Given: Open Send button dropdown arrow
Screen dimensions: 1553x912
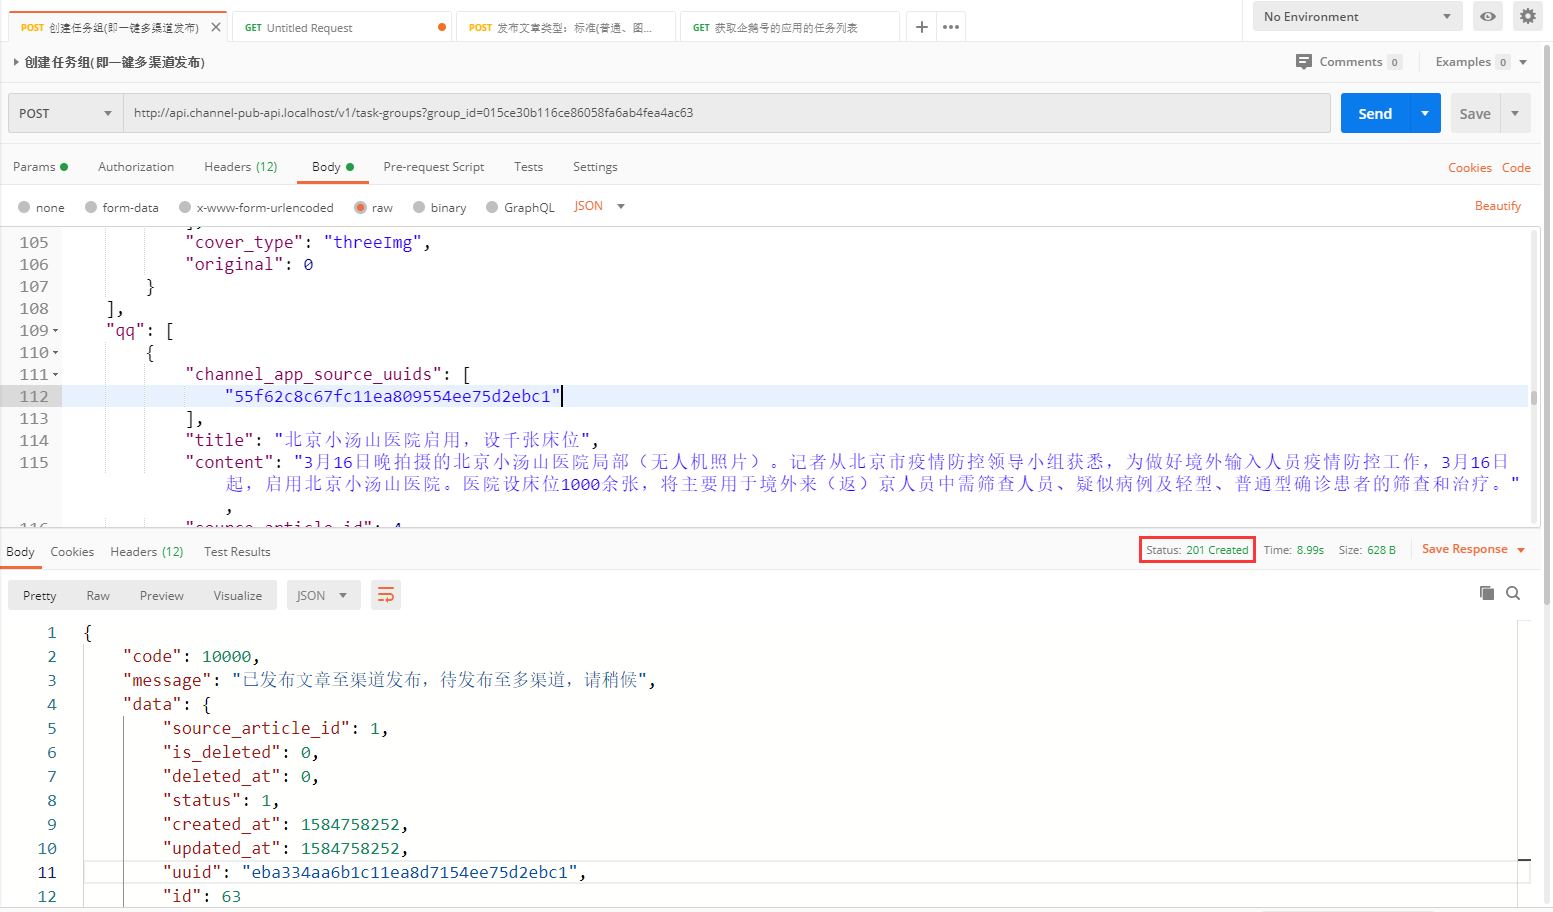Looking at the screenshot, I should (x=1425, y=113).
